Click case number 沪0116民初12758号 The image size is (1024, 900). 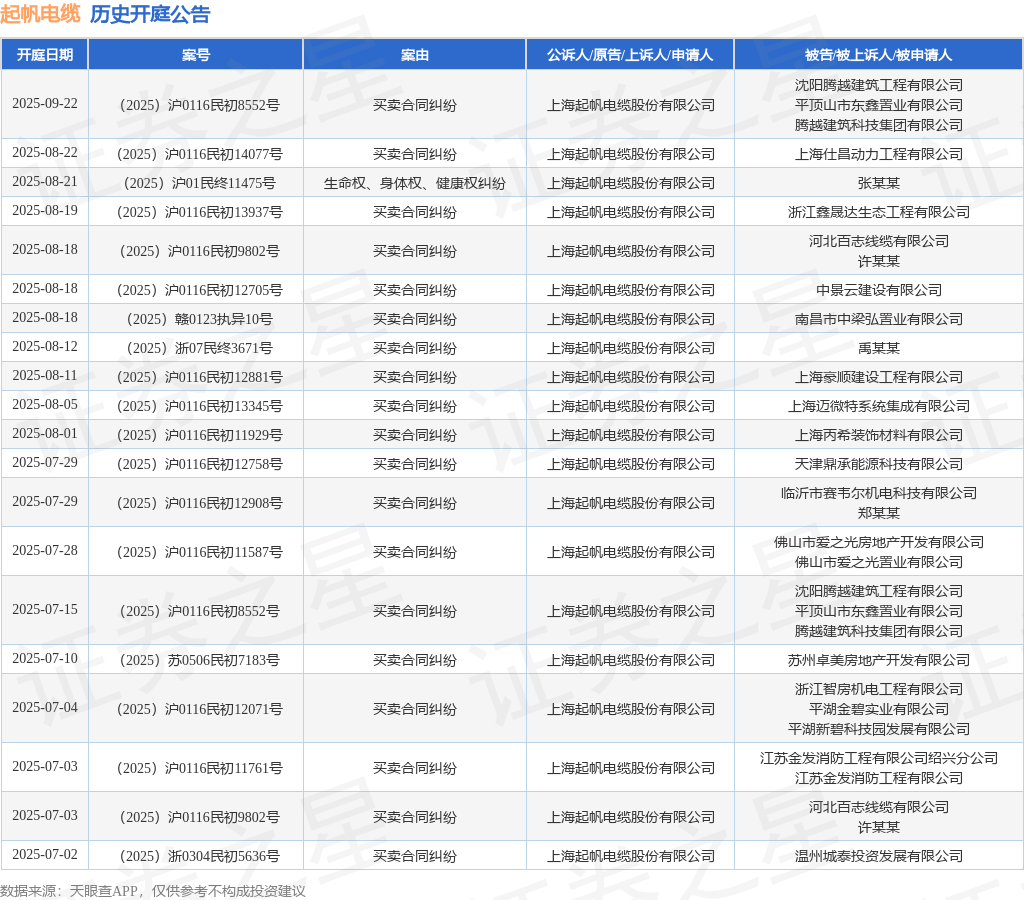click(199, 464)
